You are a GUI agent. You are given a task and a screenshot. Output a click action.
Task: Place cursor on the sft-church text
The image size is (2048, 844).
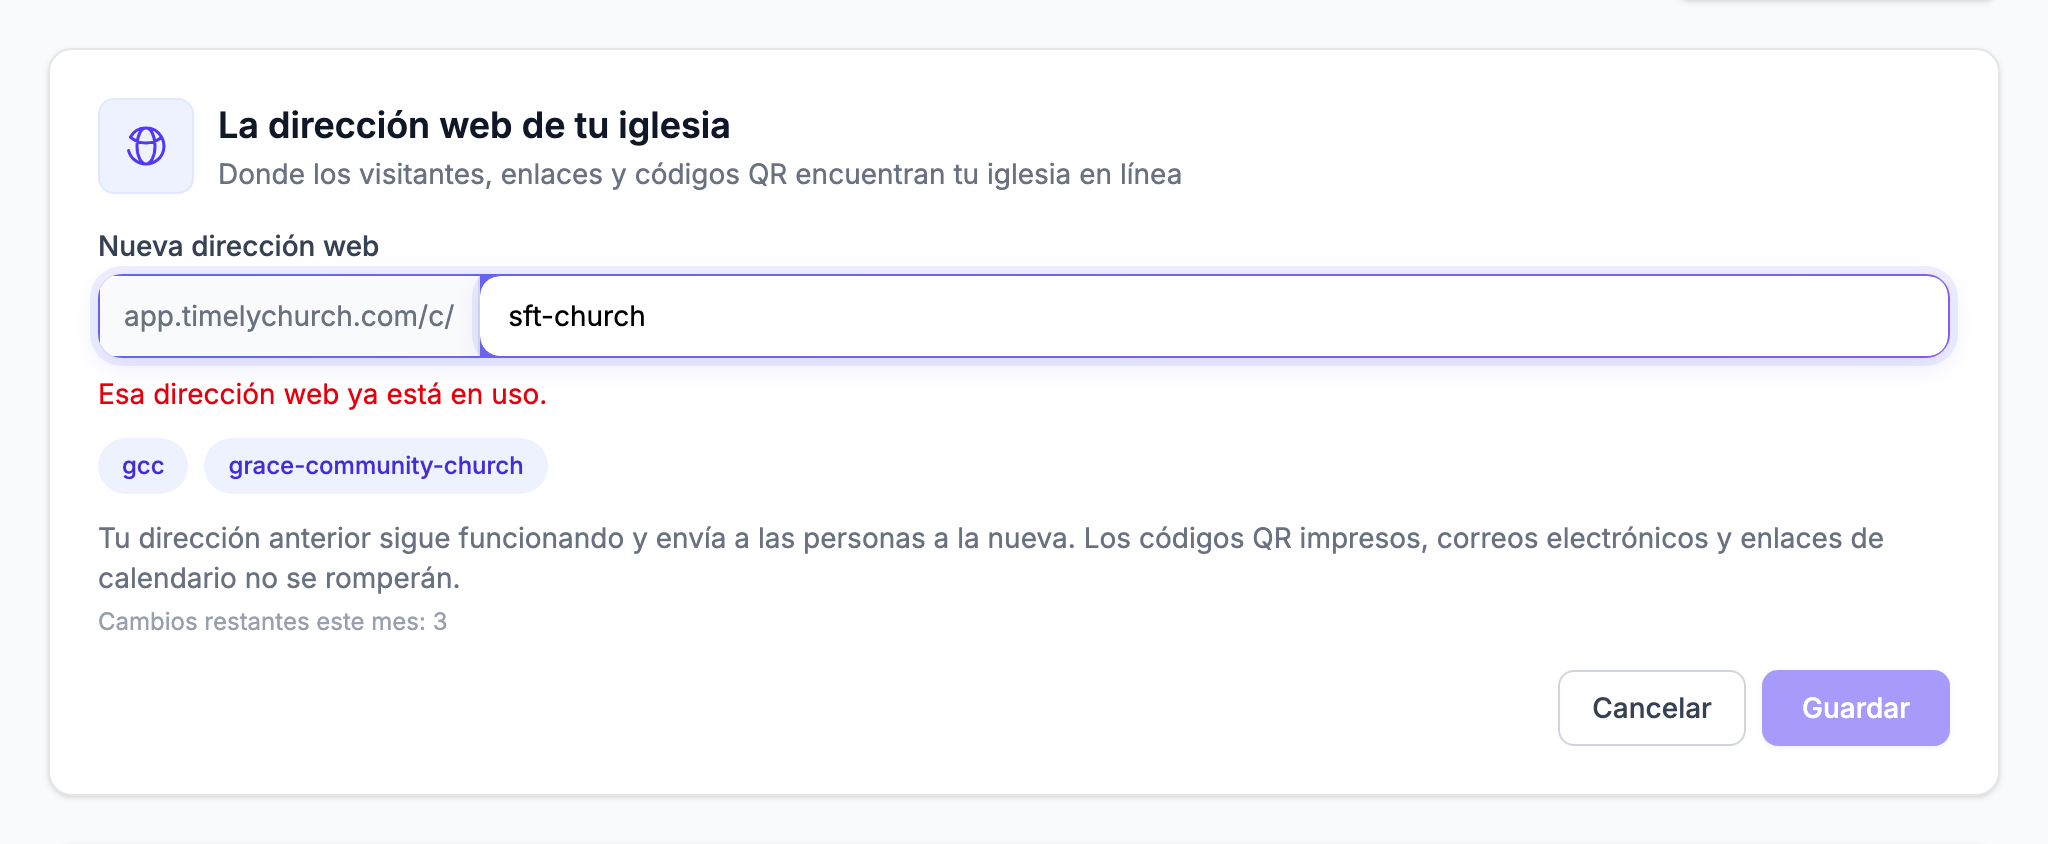[x=577, y=316]
